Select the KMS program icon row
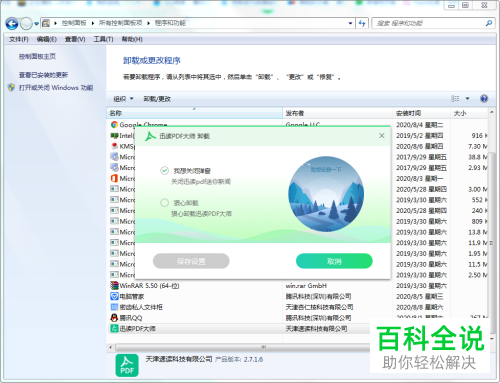The image size is (500, 383). click(114, 146)
